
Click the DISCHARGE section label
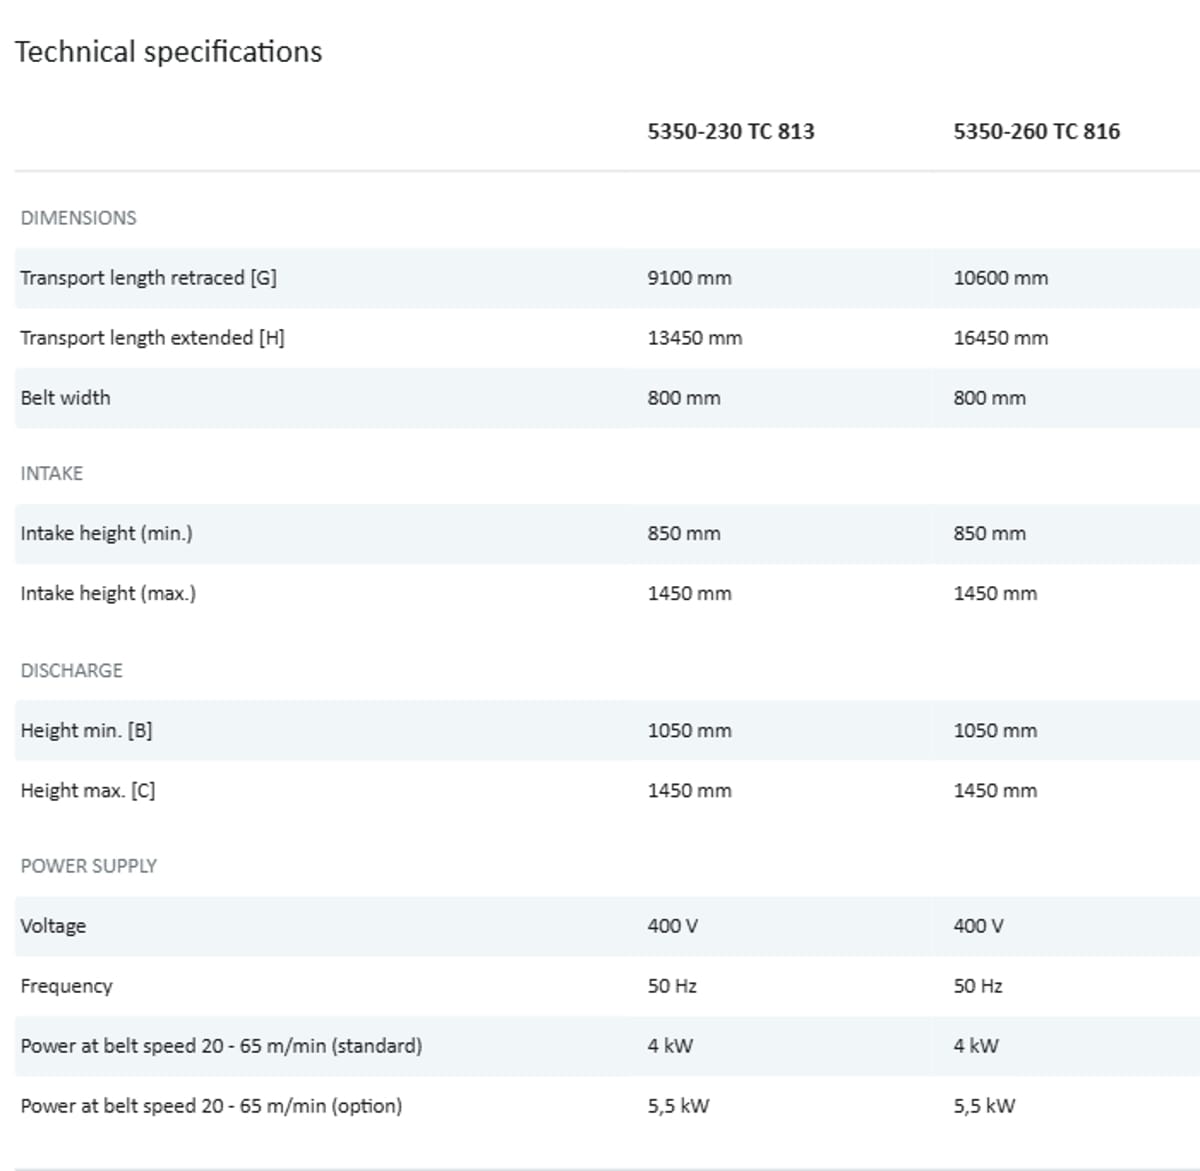click(71, 671)
